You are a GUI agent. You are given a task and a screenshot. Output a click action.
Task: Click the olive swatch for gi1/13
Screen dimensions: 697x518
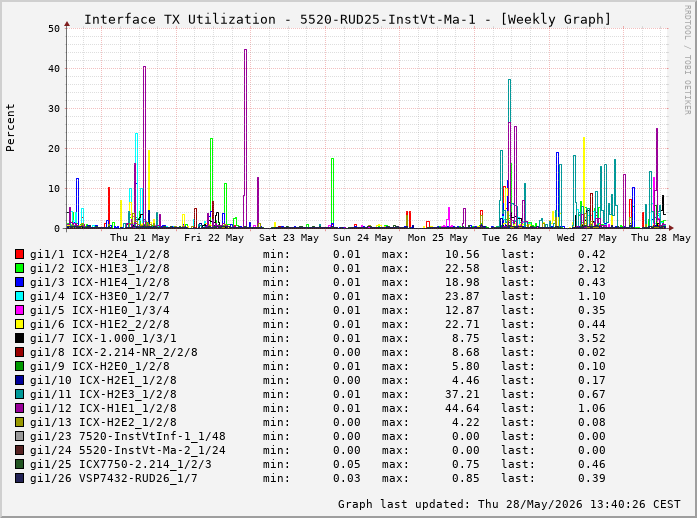tap(19, 422)
